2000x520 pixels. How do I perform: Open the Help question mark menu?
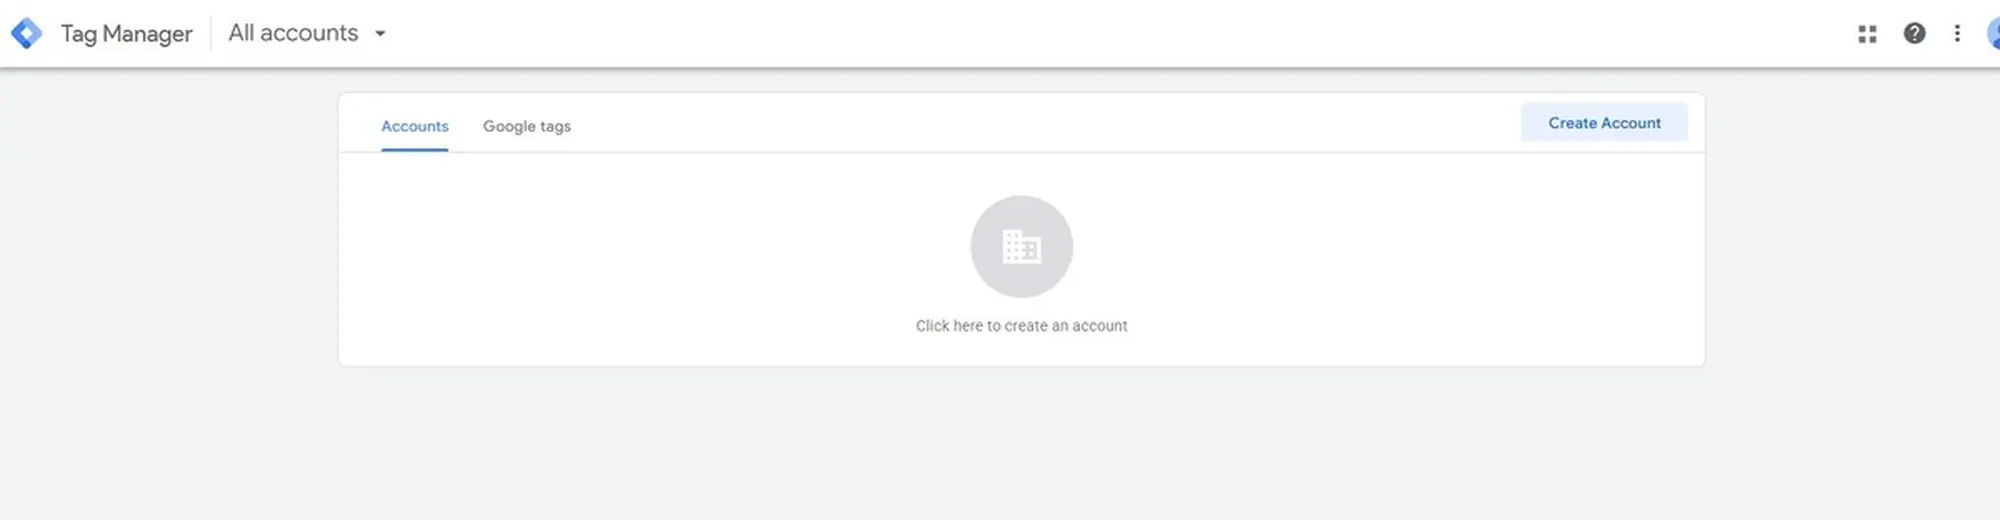tap(1914, 33)
